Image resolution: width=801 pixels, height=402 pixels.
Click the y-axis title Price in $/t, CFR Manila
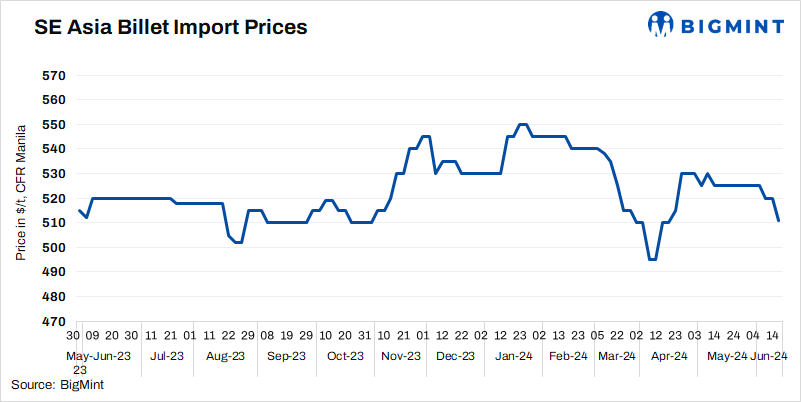pyautogui.click(x=20, y=198)
